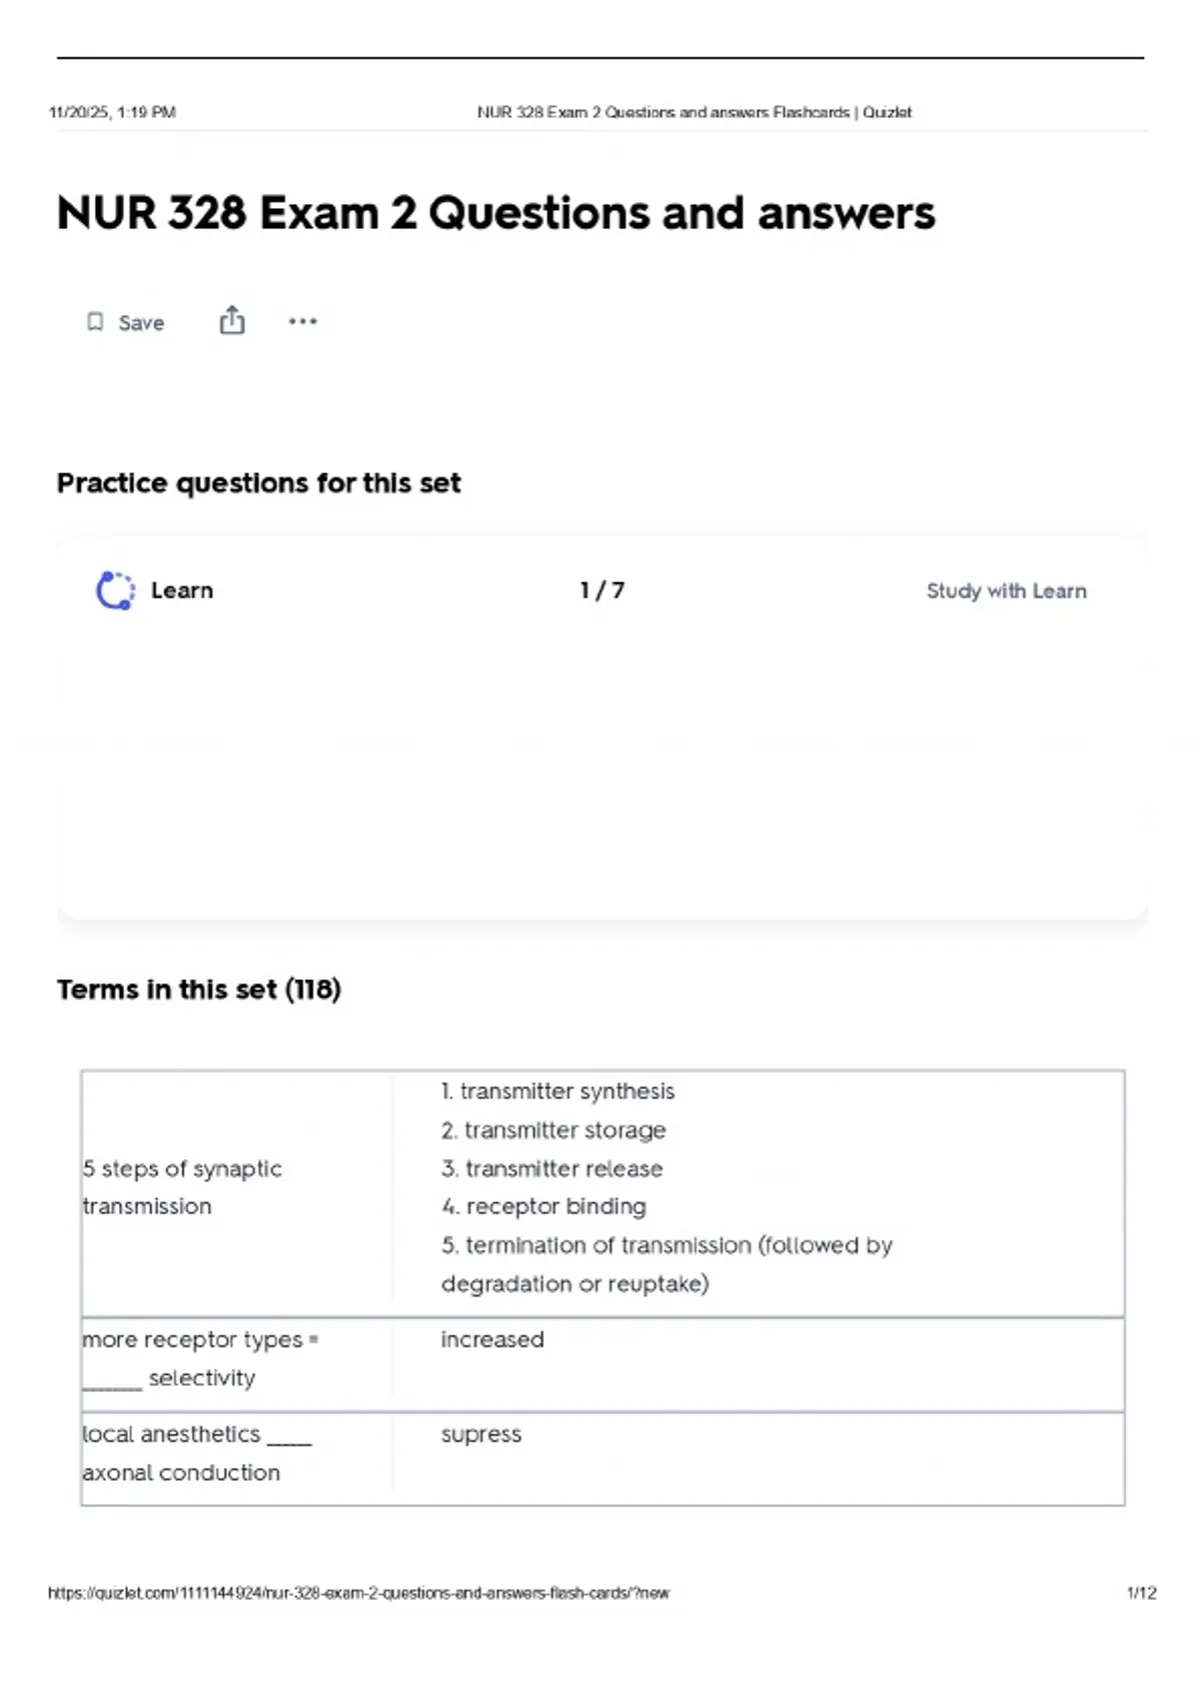This screenshot has height=1700, width=1200.
Task: Select the Learn label in practice card
Action: (x=182, y=591)
